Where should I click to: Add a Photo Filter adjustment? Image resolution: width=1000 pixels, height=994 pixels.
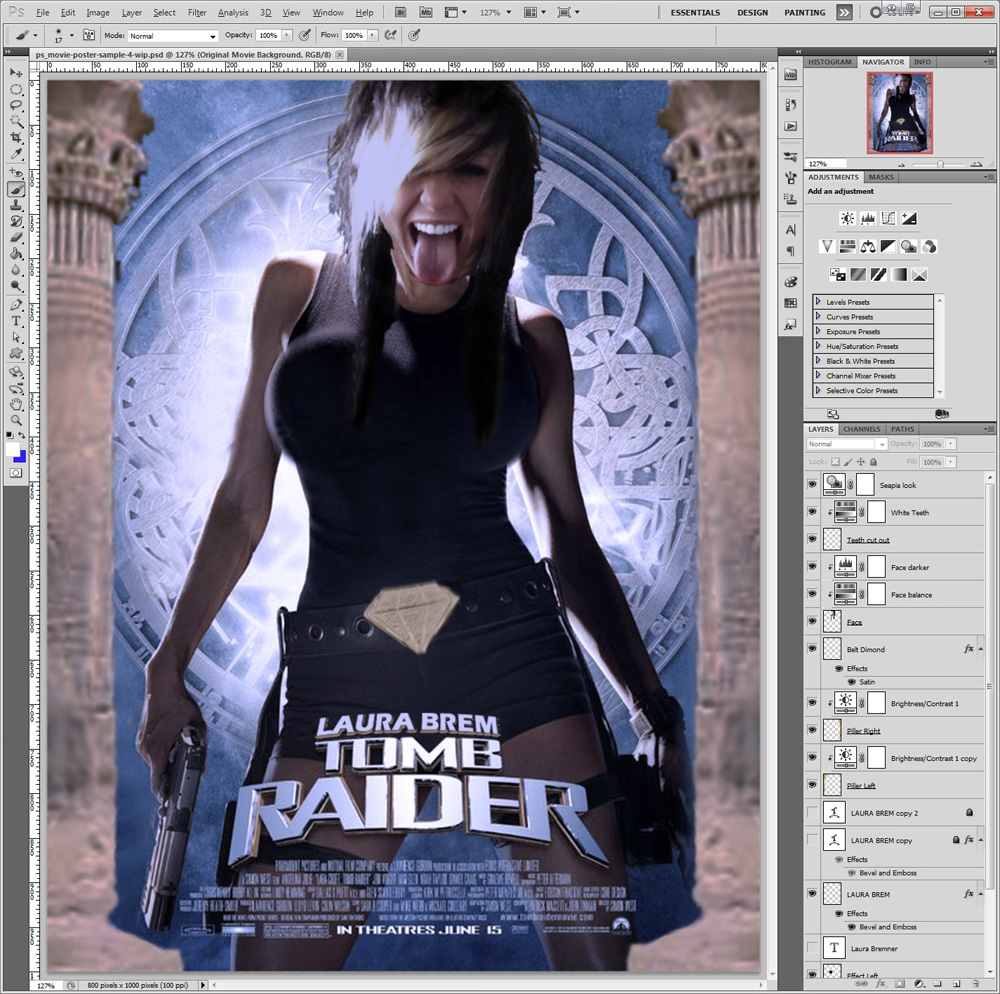pos(909,246)
